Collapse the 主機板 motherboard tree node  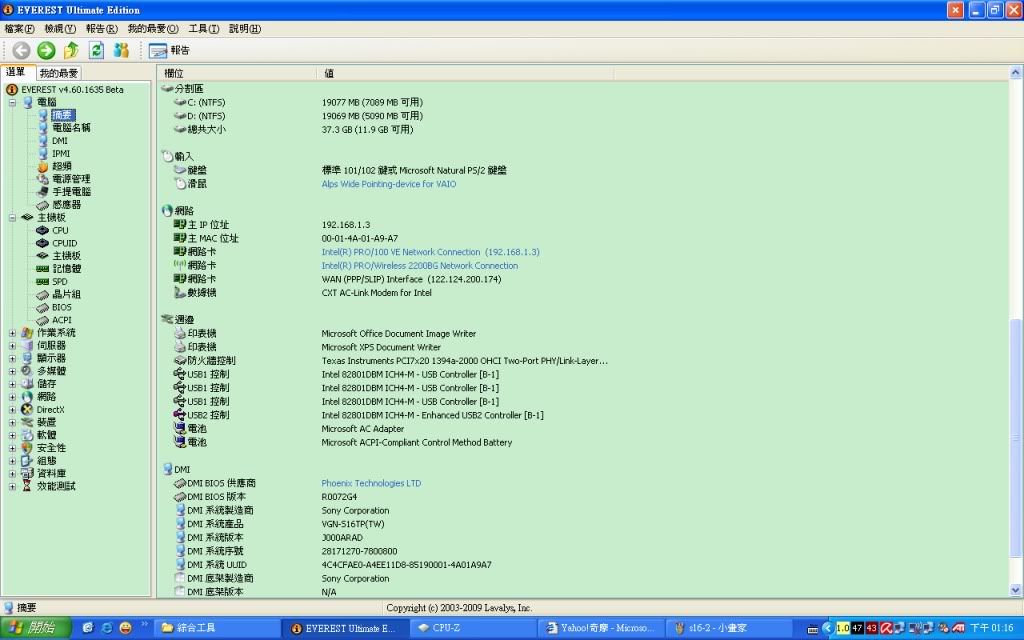point(12,217)
